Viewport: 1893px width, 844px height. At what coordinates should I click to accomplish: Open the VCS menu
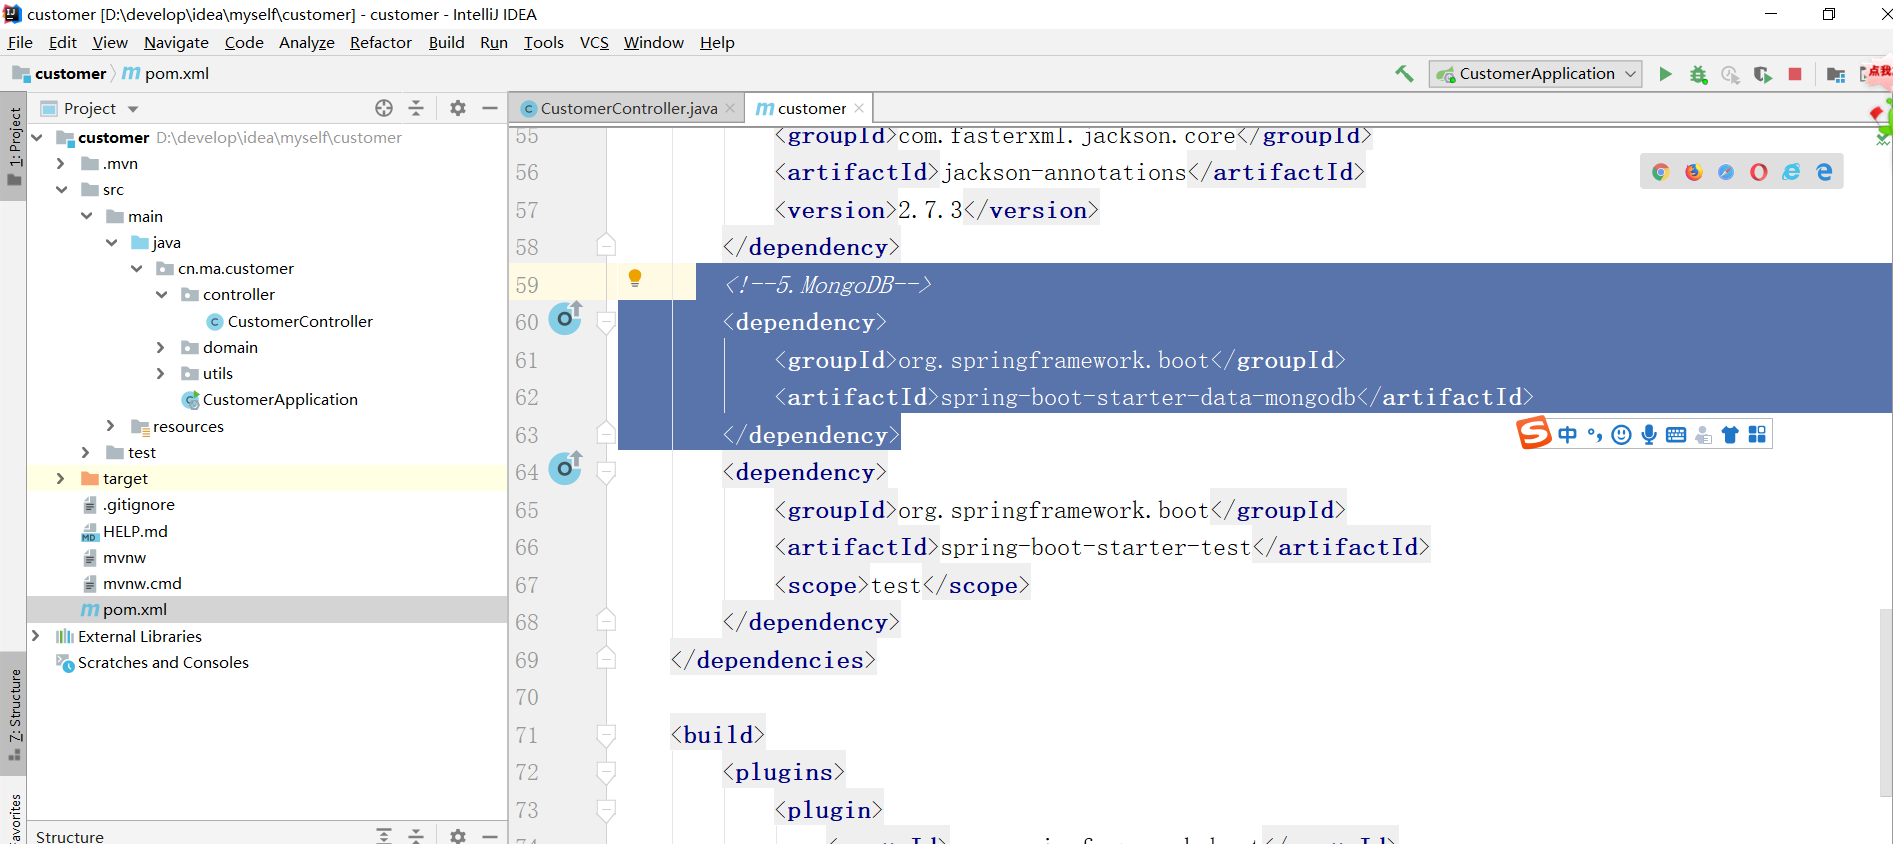[x=594, y=42]
